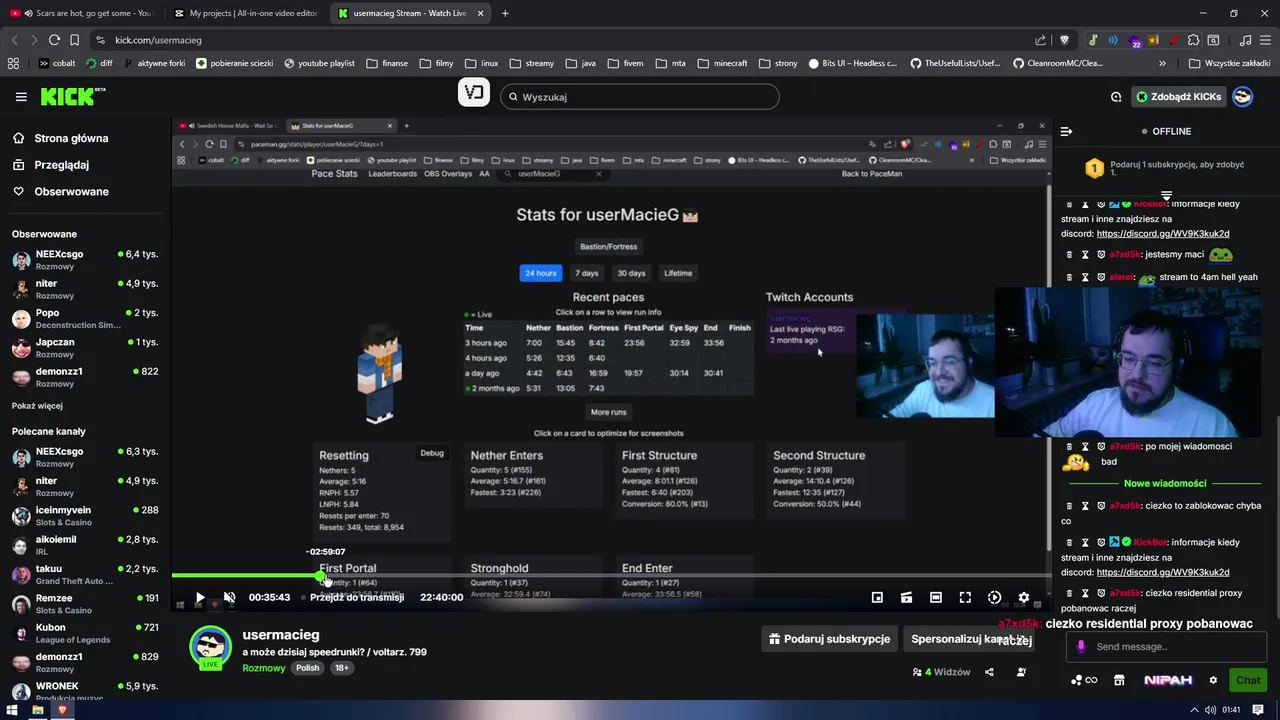
Task: Open video player settings gear
Action: pos(1024,598)
